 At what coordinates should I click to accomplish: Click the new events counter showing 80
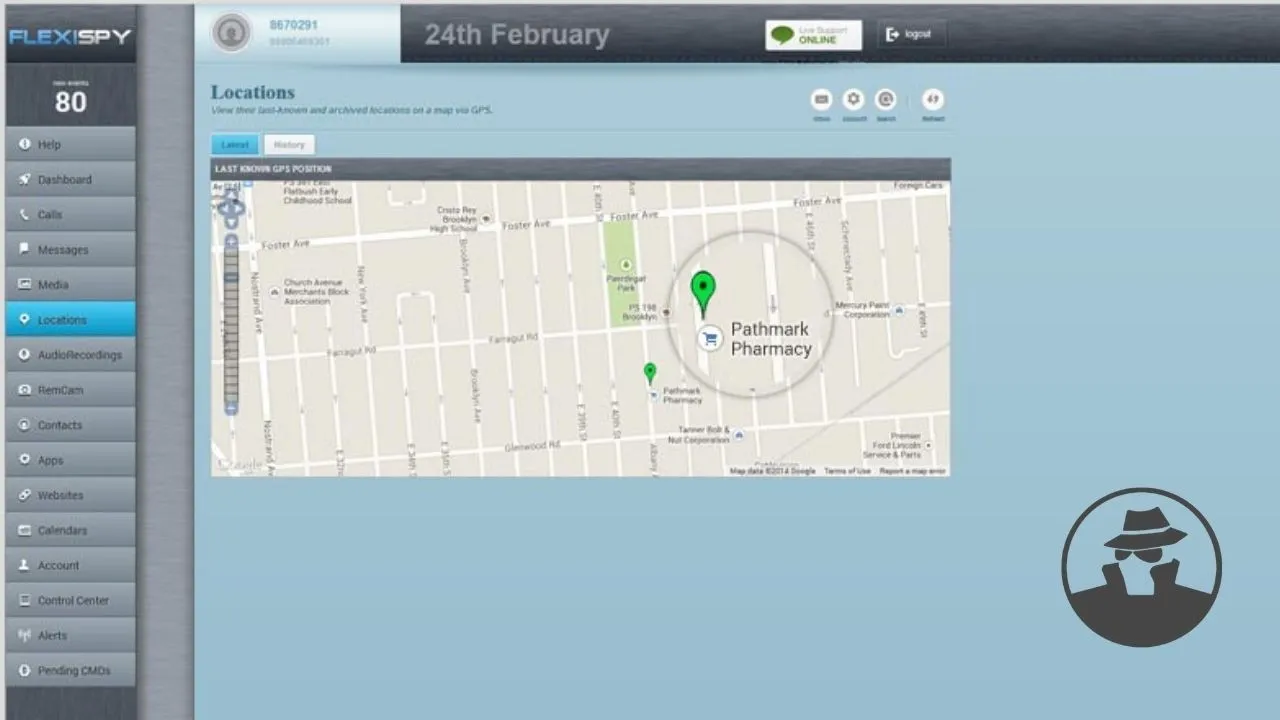coord(71,98)
